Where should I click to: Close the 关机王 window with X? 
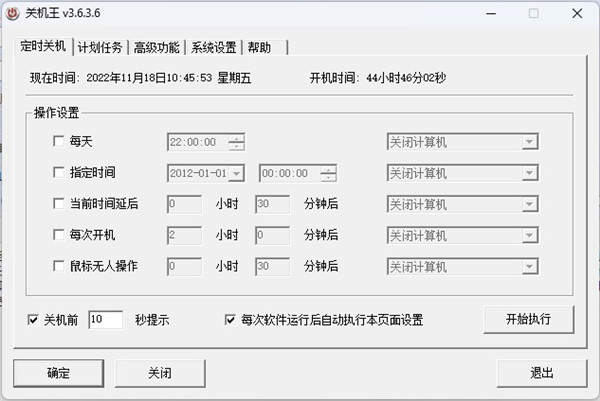[x=577, y=14]
